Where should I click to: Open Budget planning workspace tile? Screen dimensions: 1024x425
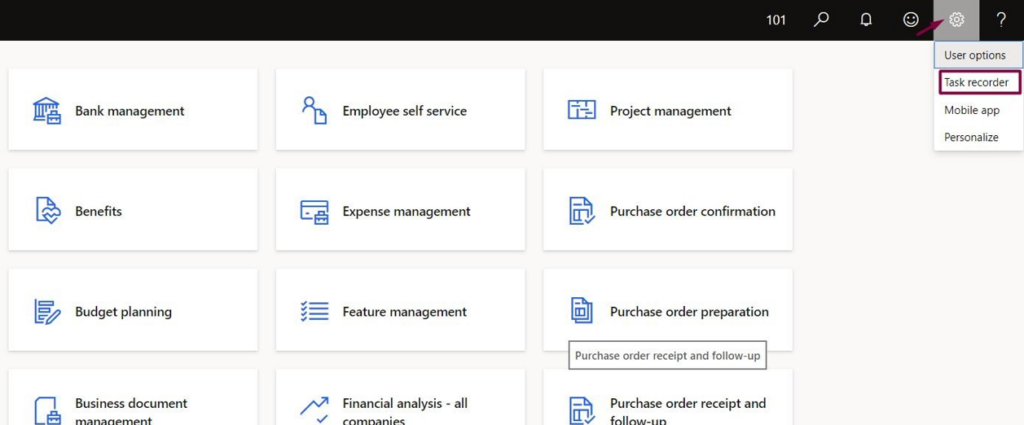(133, 310)
